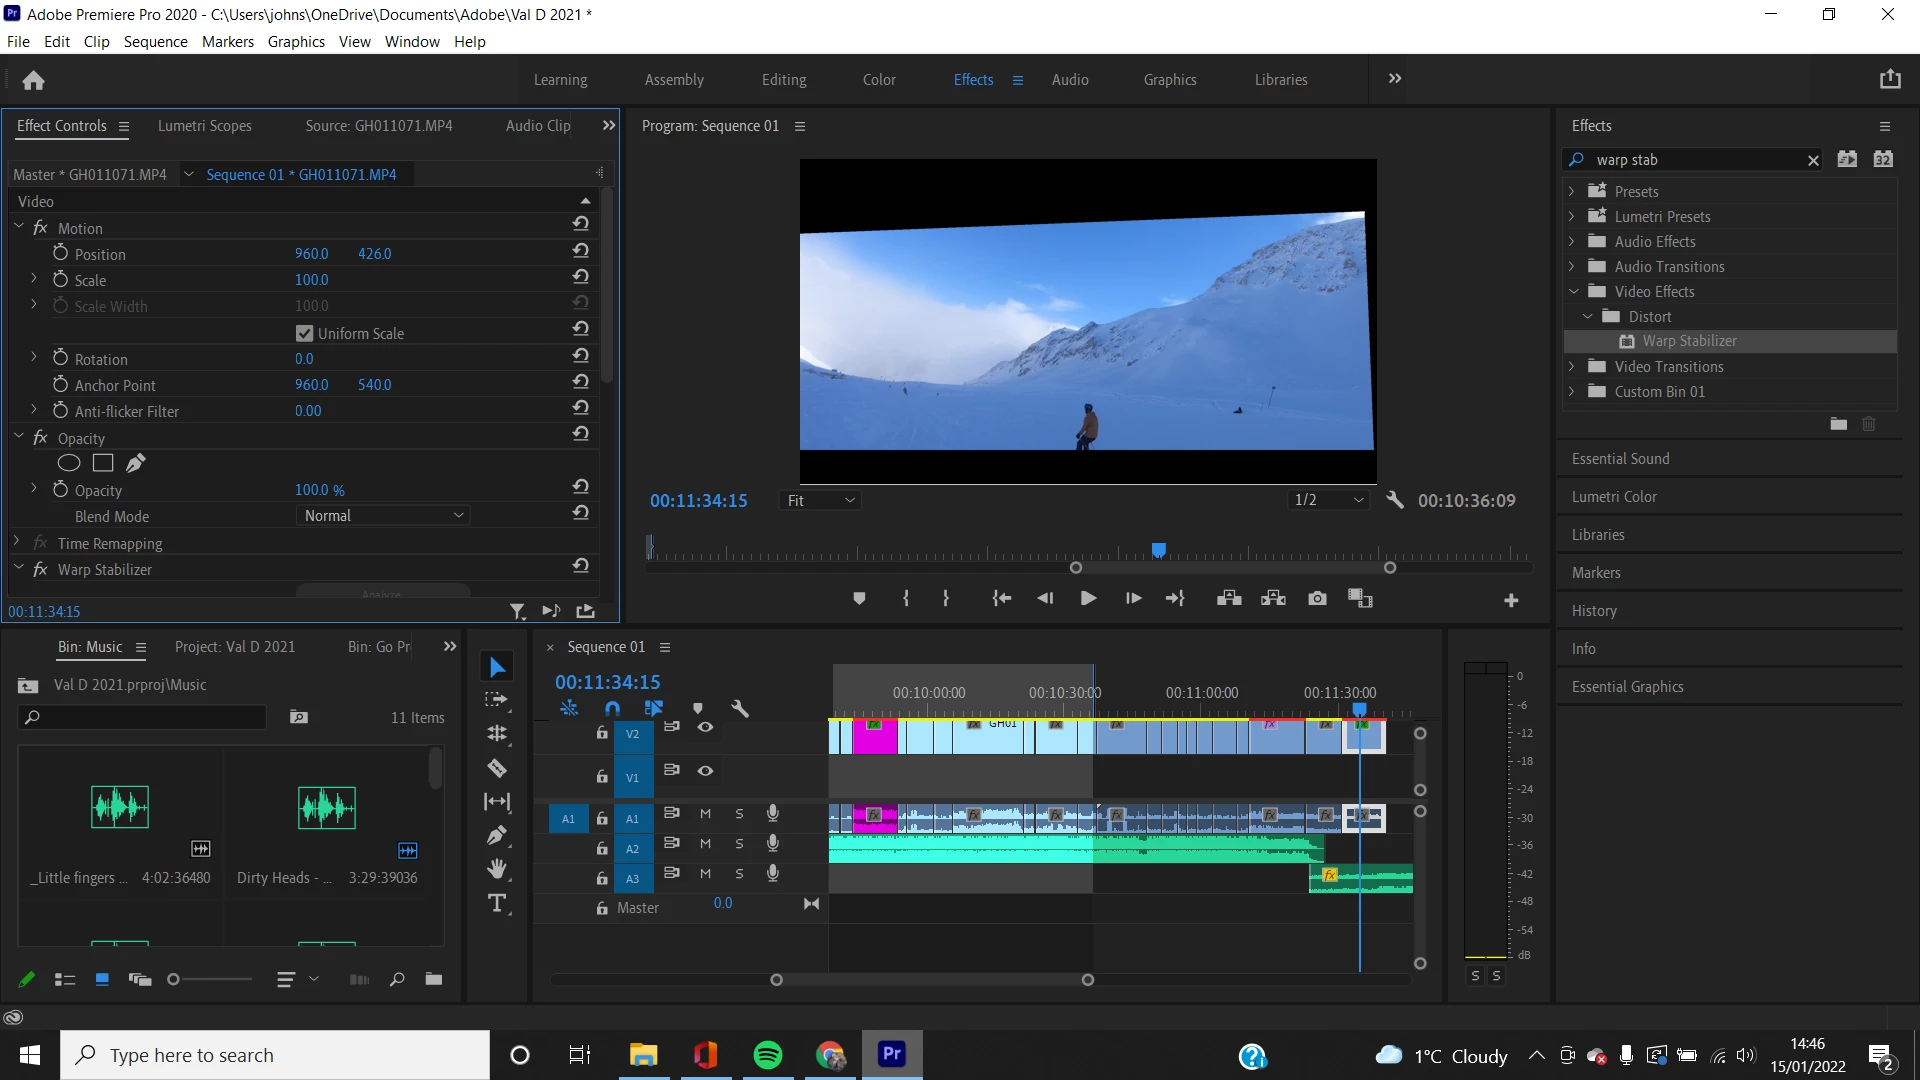Open the Fit zoom level dropdown

coord(820,500)
